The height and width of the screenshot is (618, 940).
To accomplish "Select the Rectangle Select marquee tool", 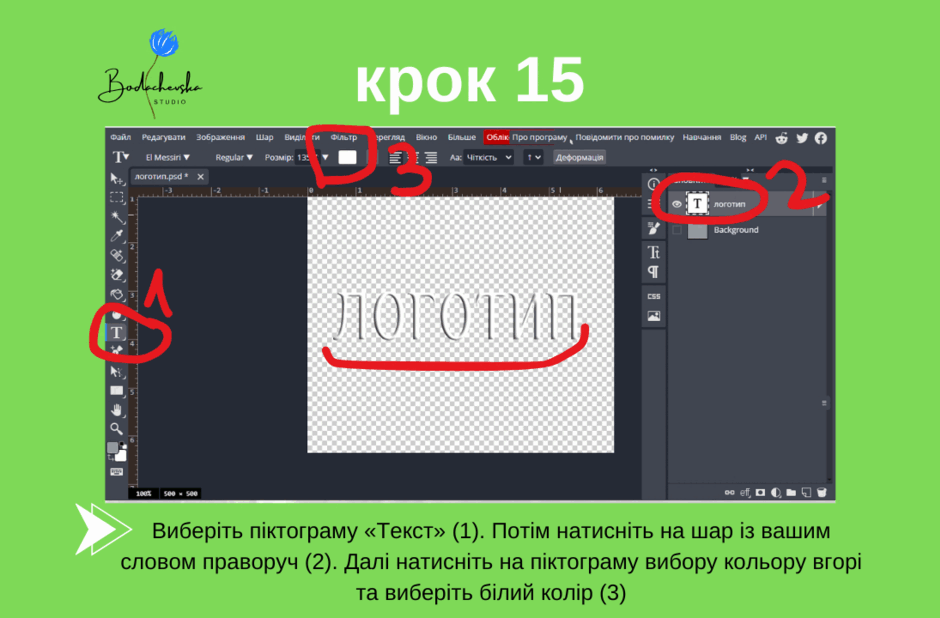I will coord(116,198).
